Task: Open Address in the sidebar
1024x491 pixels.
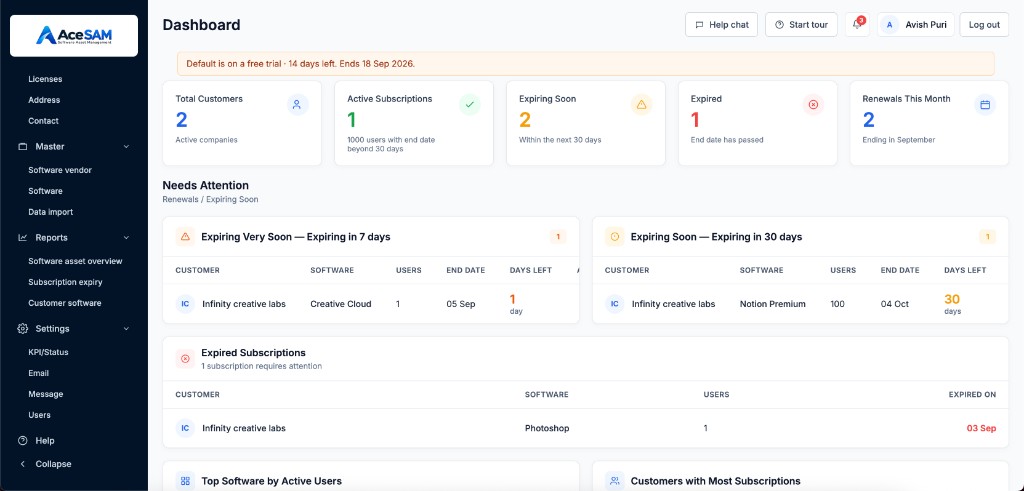Action: tap(44, 100)
